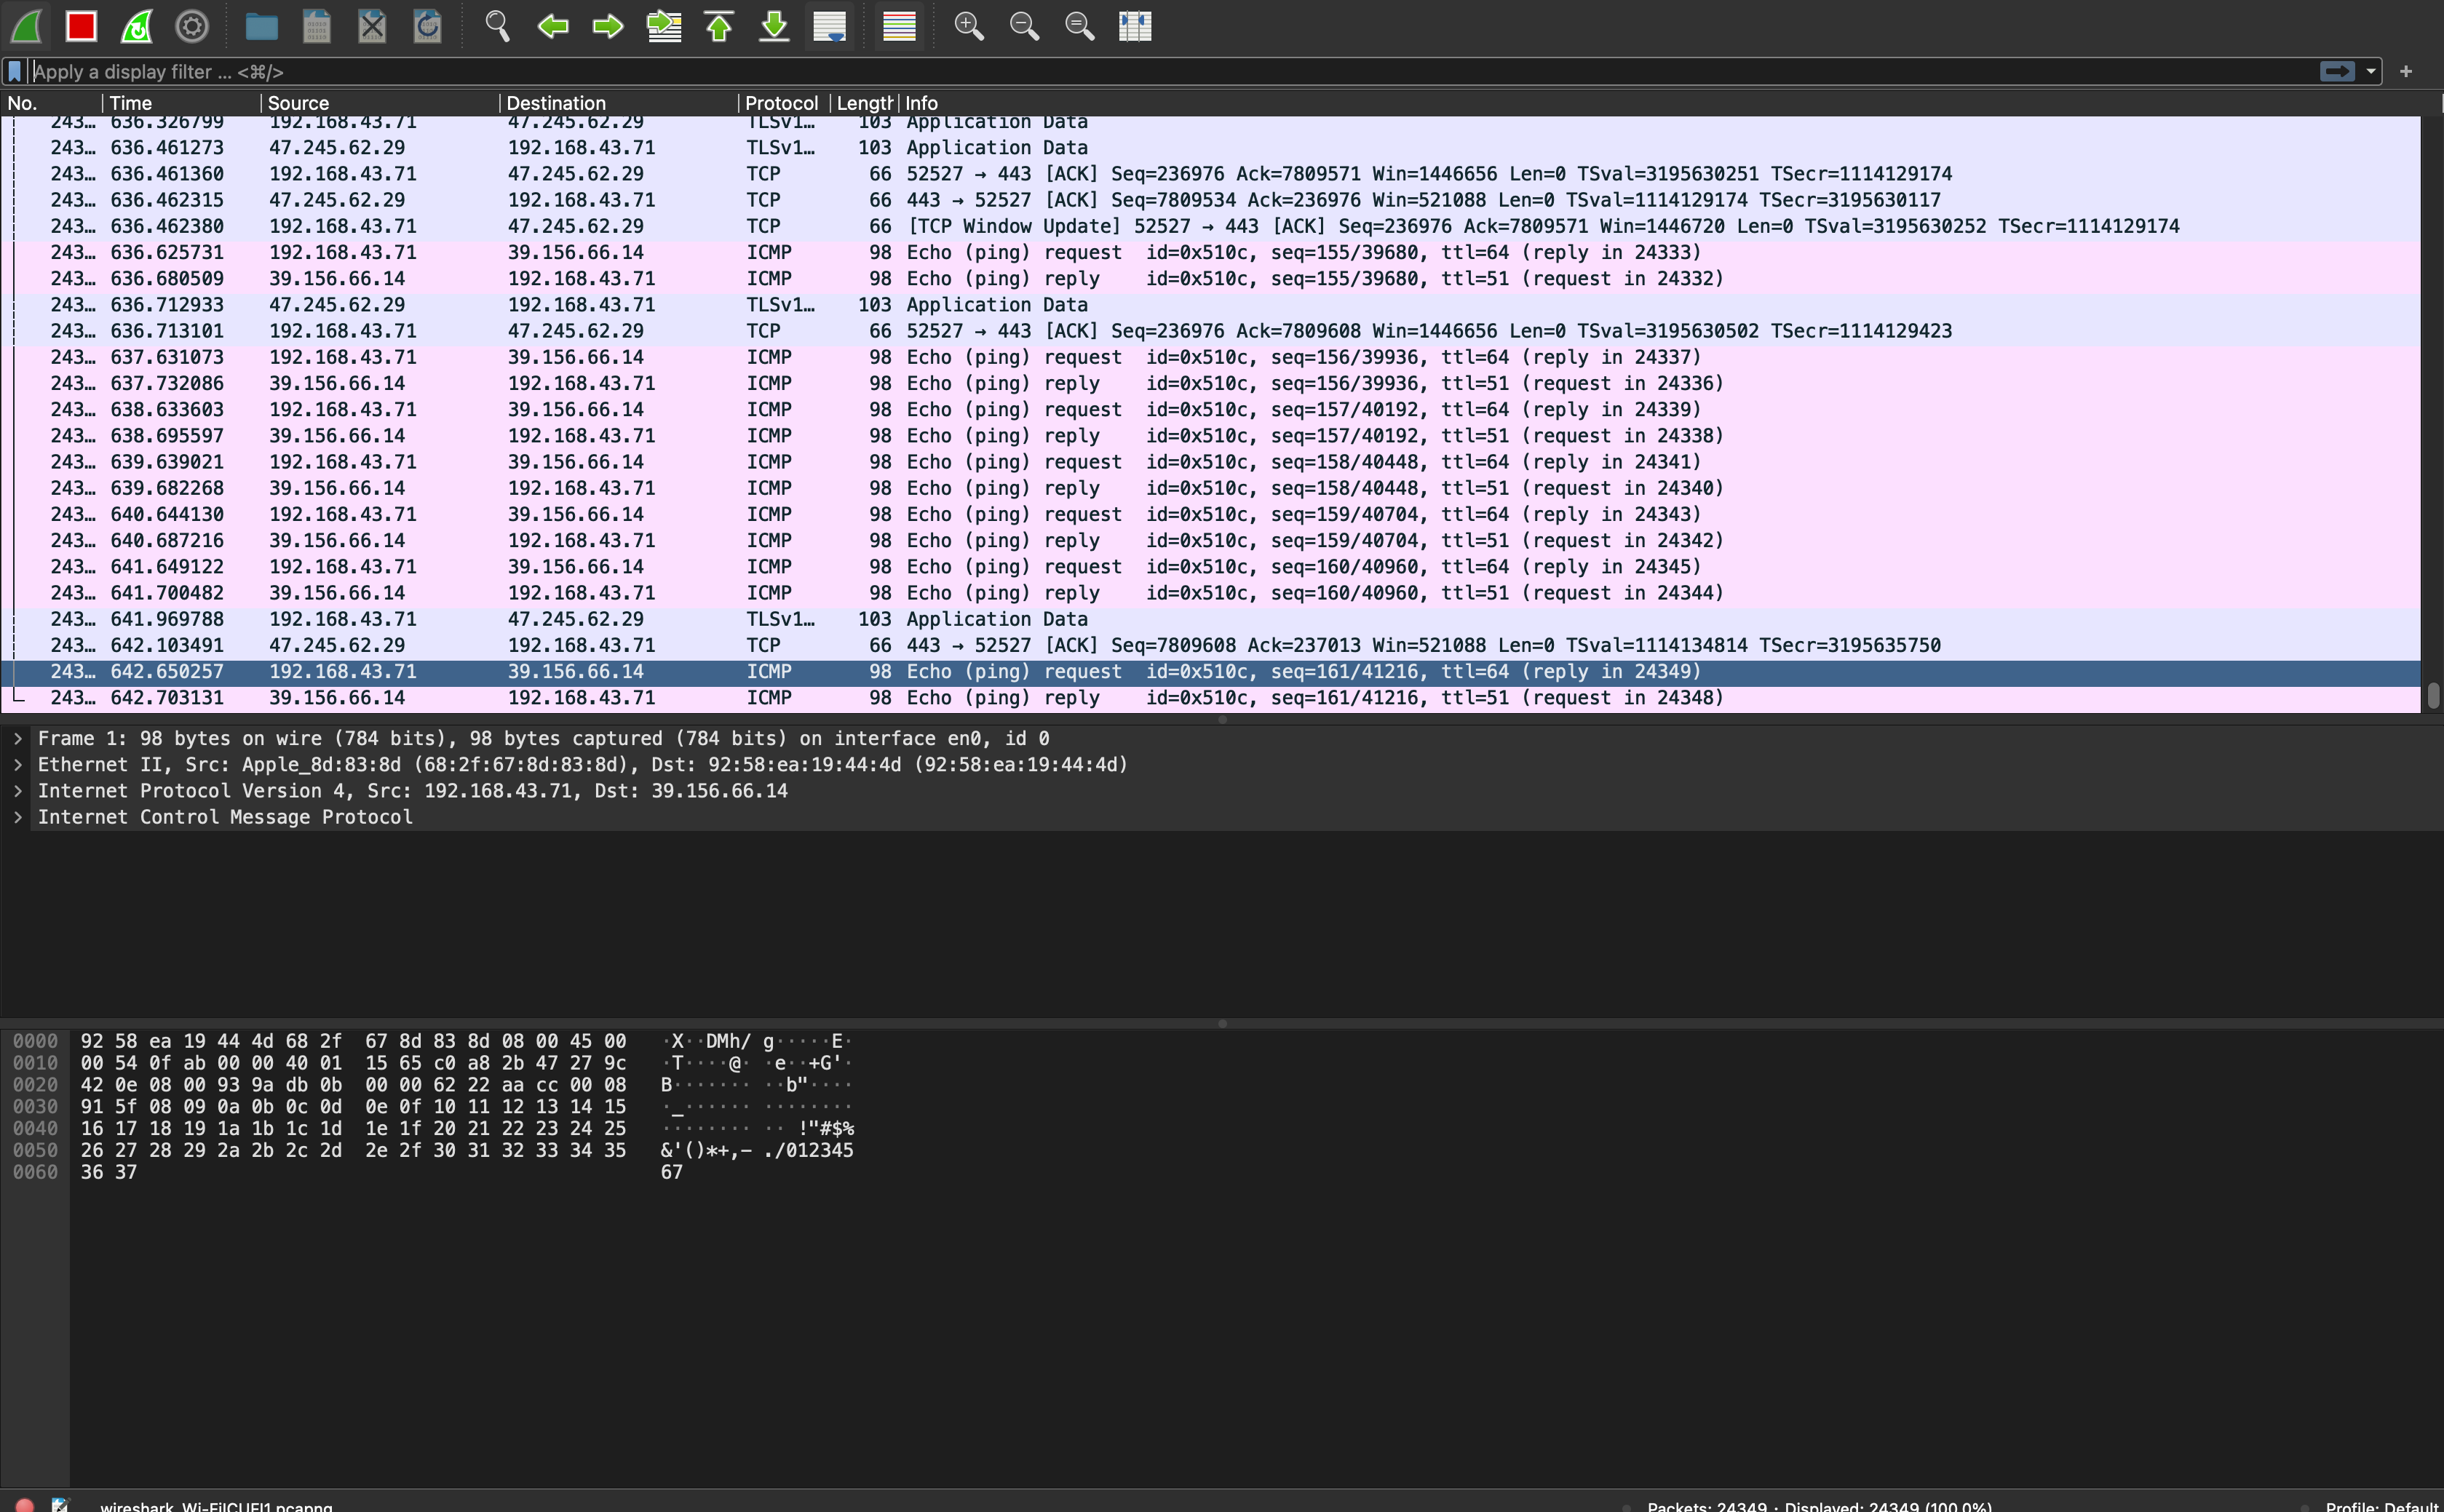Click the red Stop capture button

point(81,26)
